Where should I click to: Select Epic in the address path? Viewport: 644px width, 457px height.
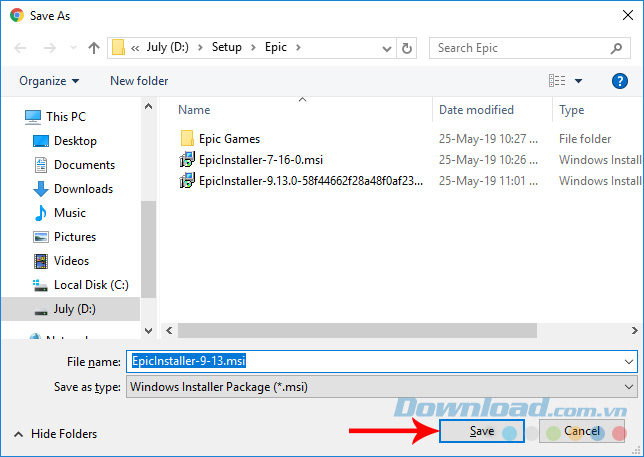tap(276, 47)
